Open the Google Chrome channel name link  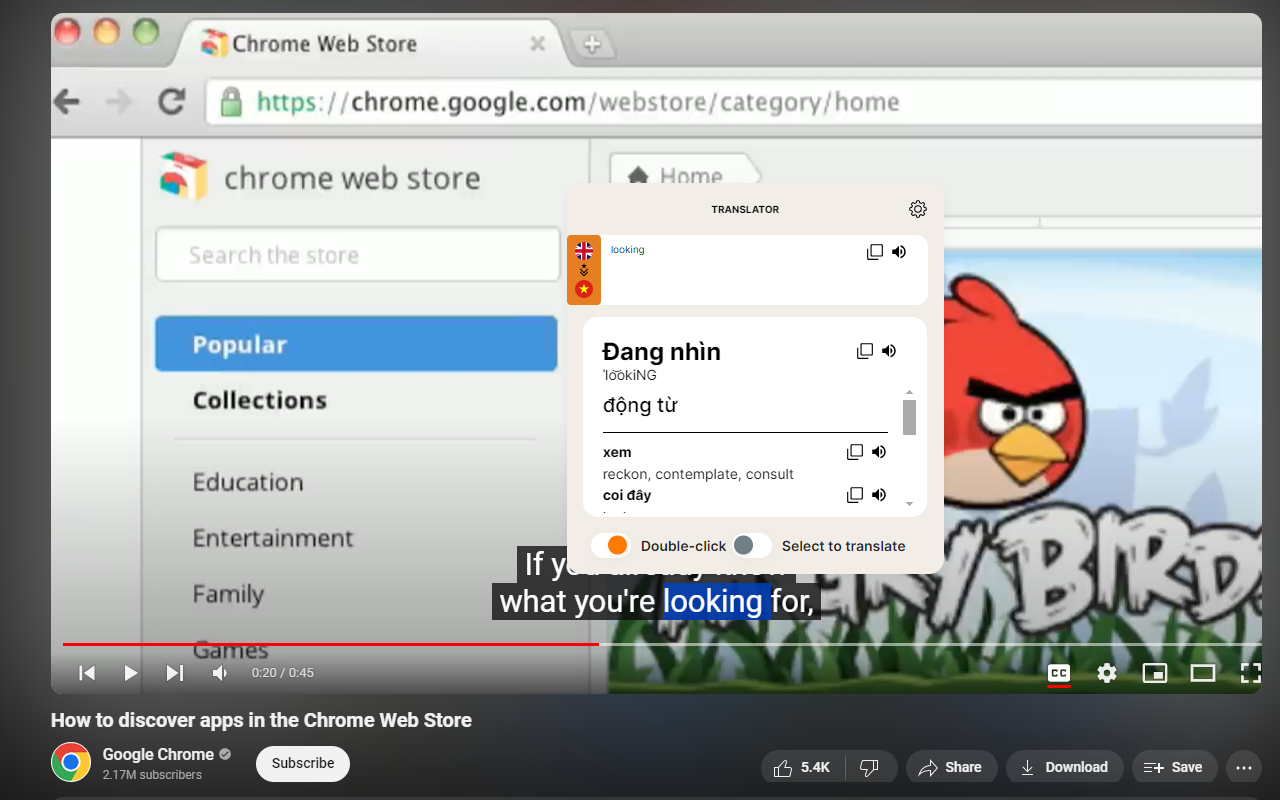click(x=158, y=754)
